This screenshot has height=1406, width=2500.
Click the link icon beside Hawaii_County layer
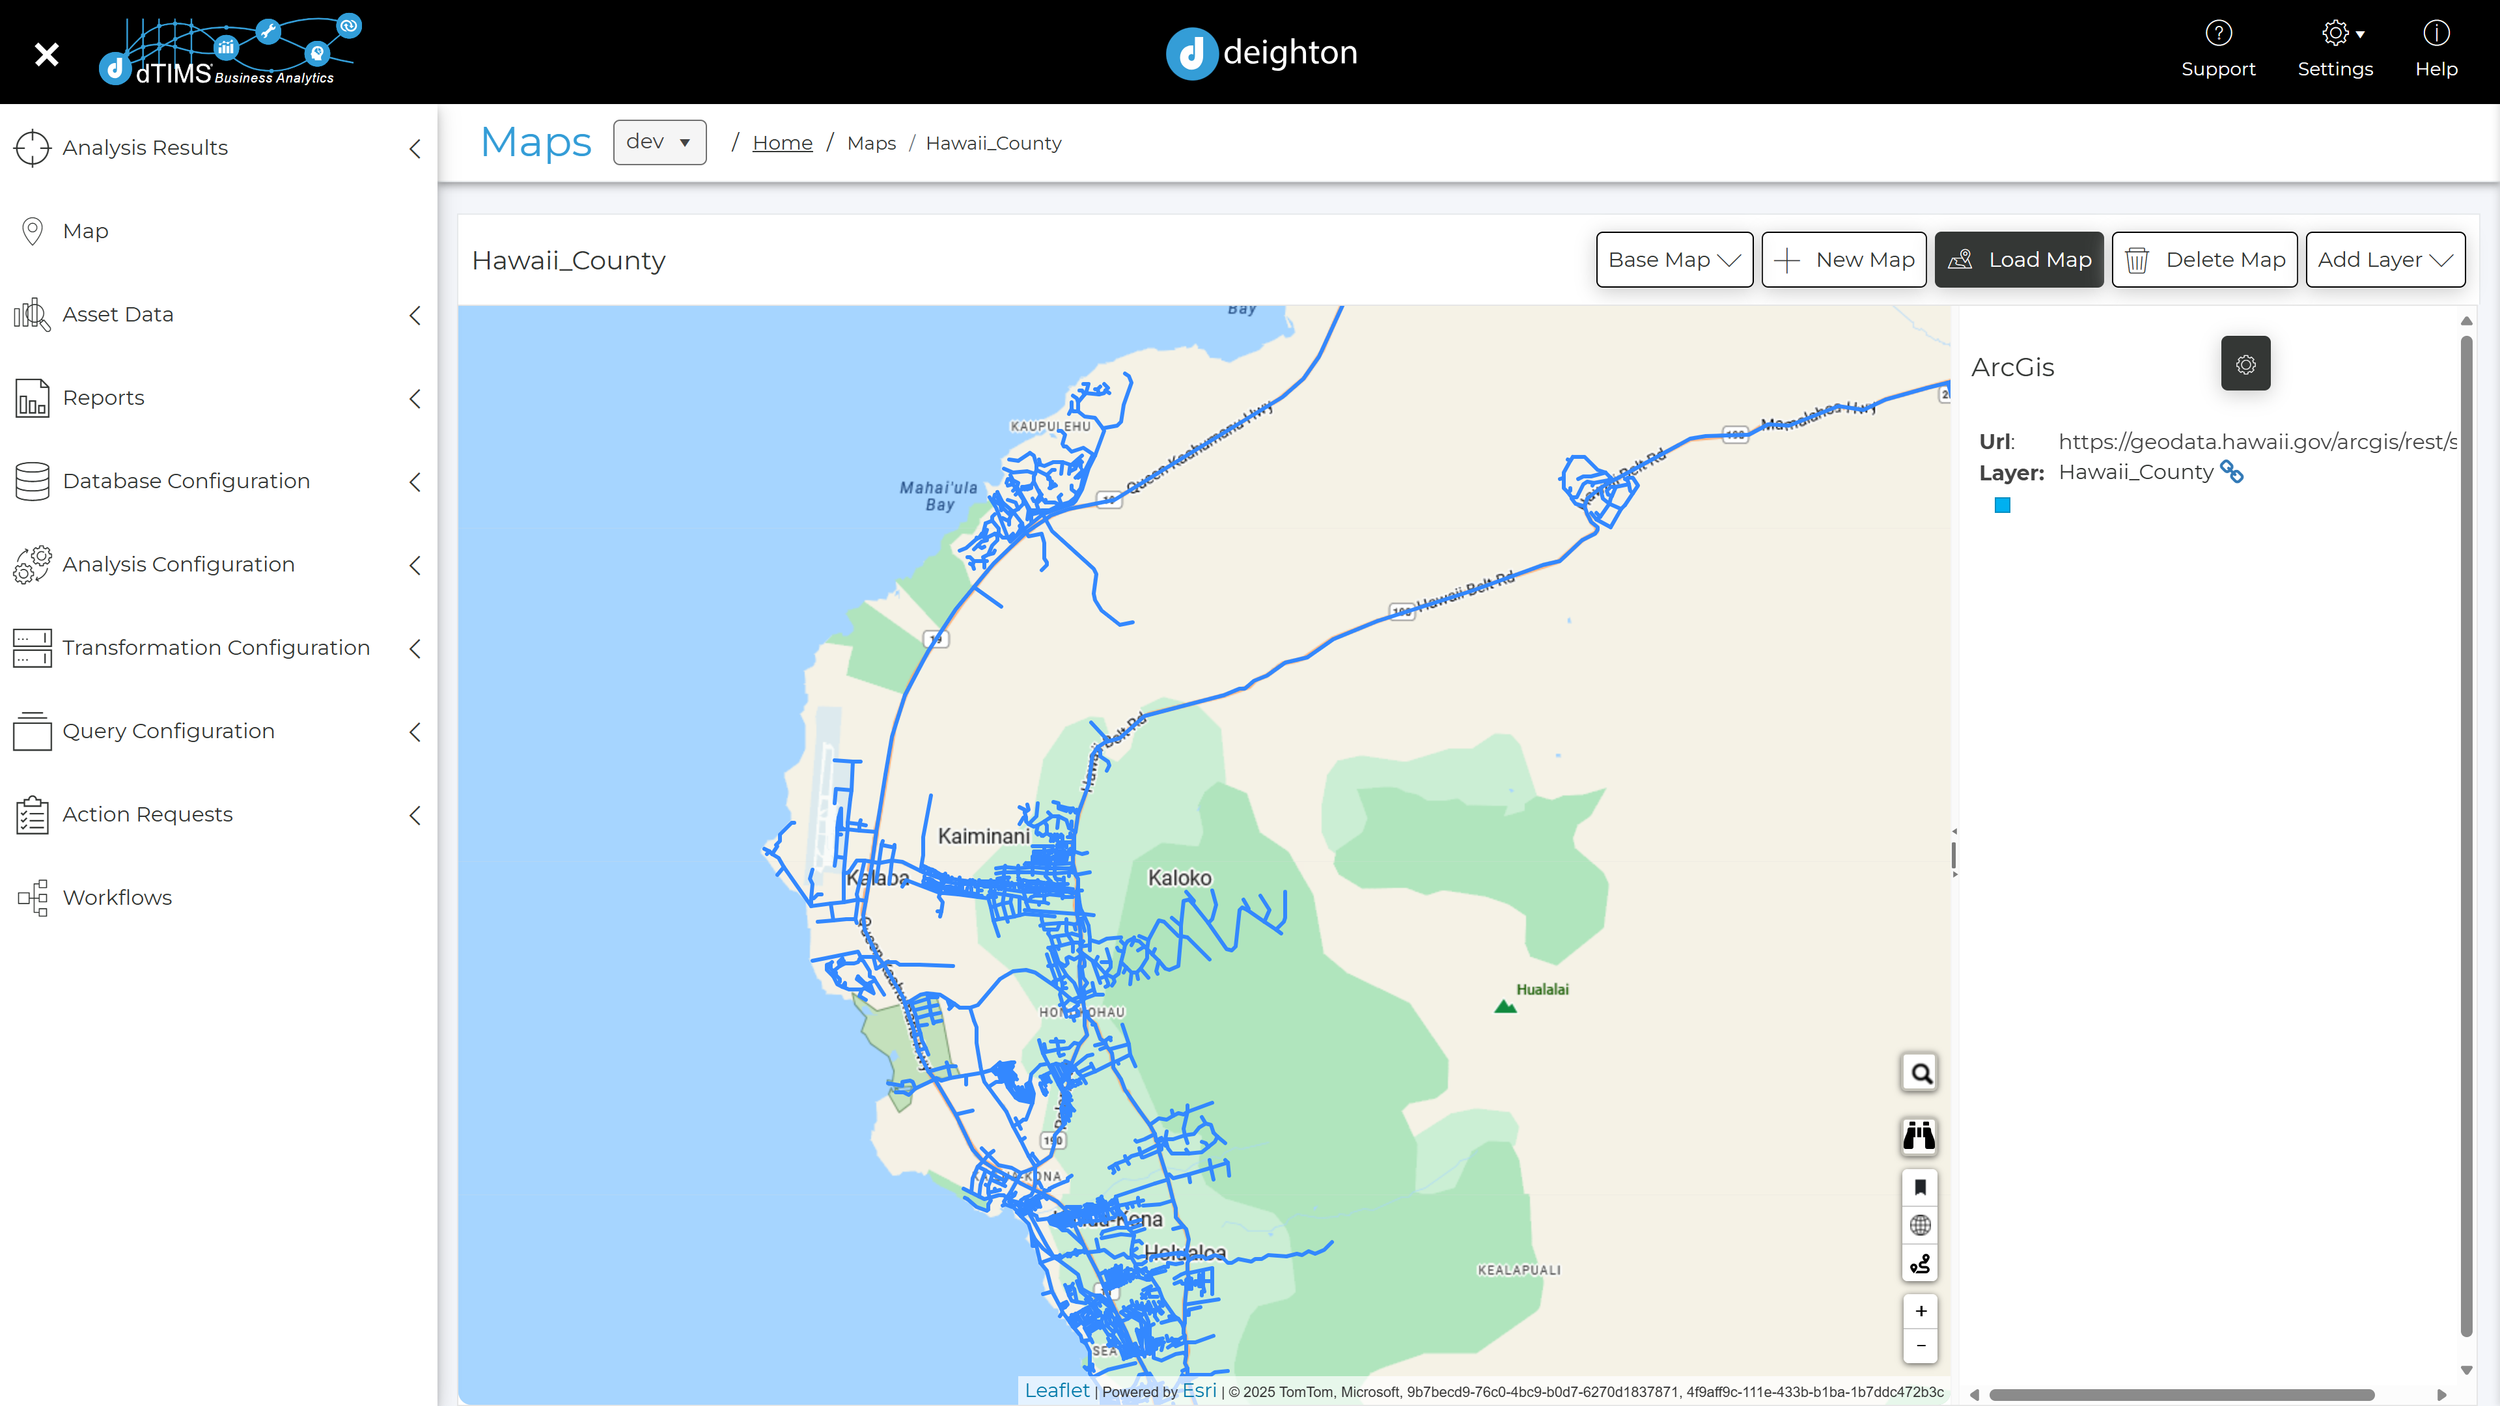2232,472
